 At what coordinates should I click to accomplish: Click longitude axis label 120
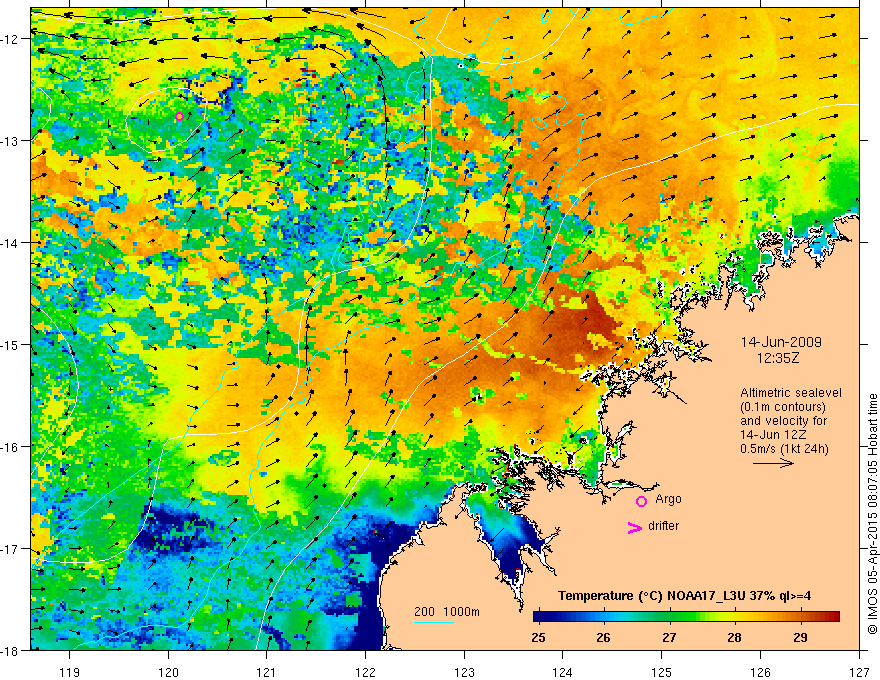(168, 672)
